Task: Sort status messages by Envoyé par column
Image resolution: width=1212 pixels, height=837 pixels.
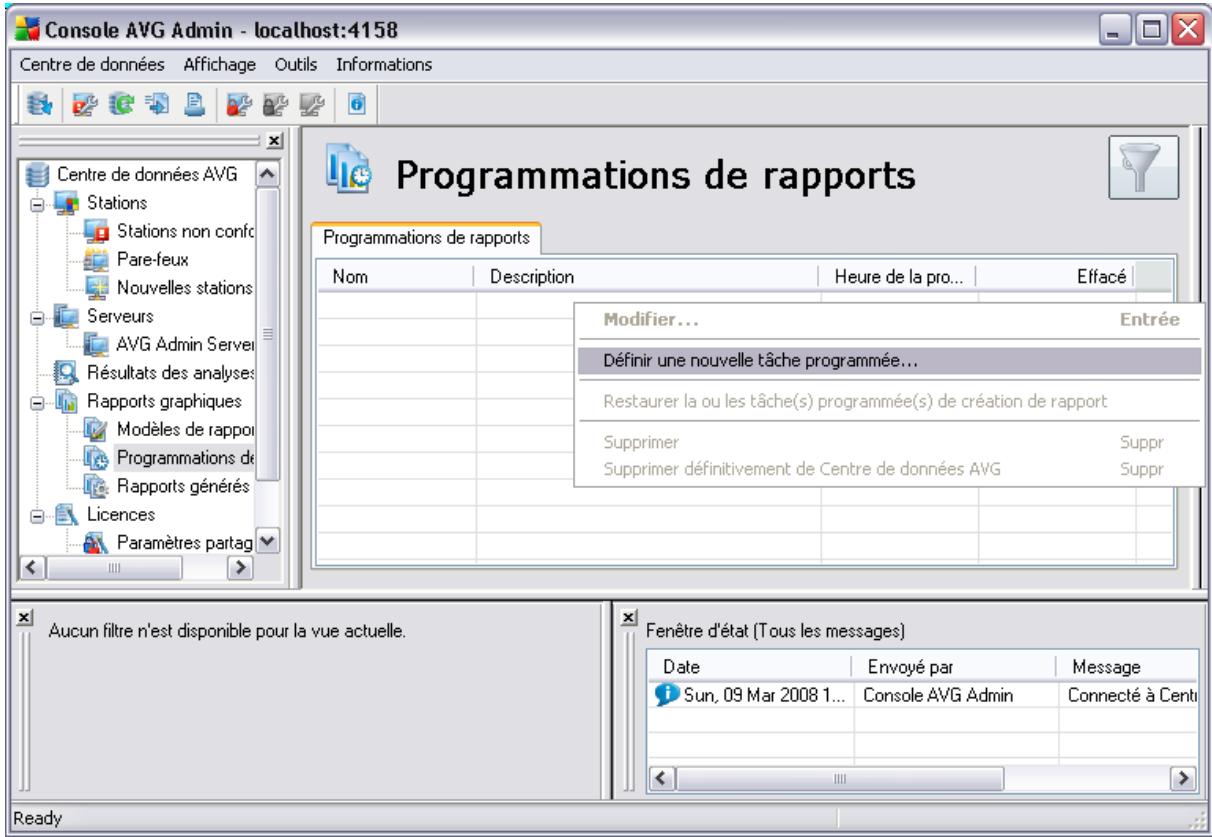Action: 954,667
